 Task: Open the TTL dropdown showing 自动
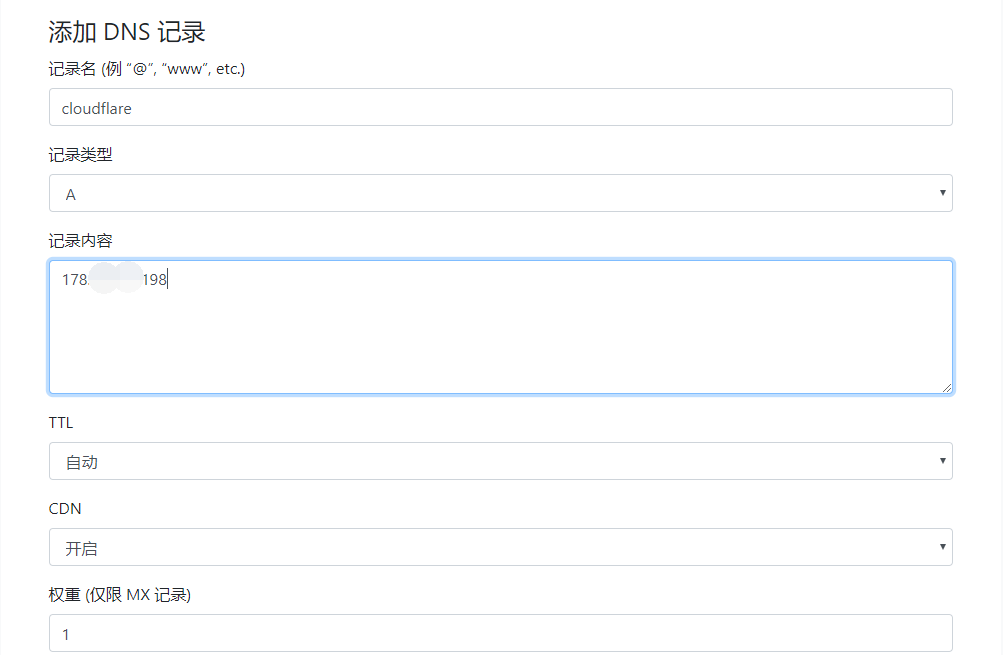(501, 461)
